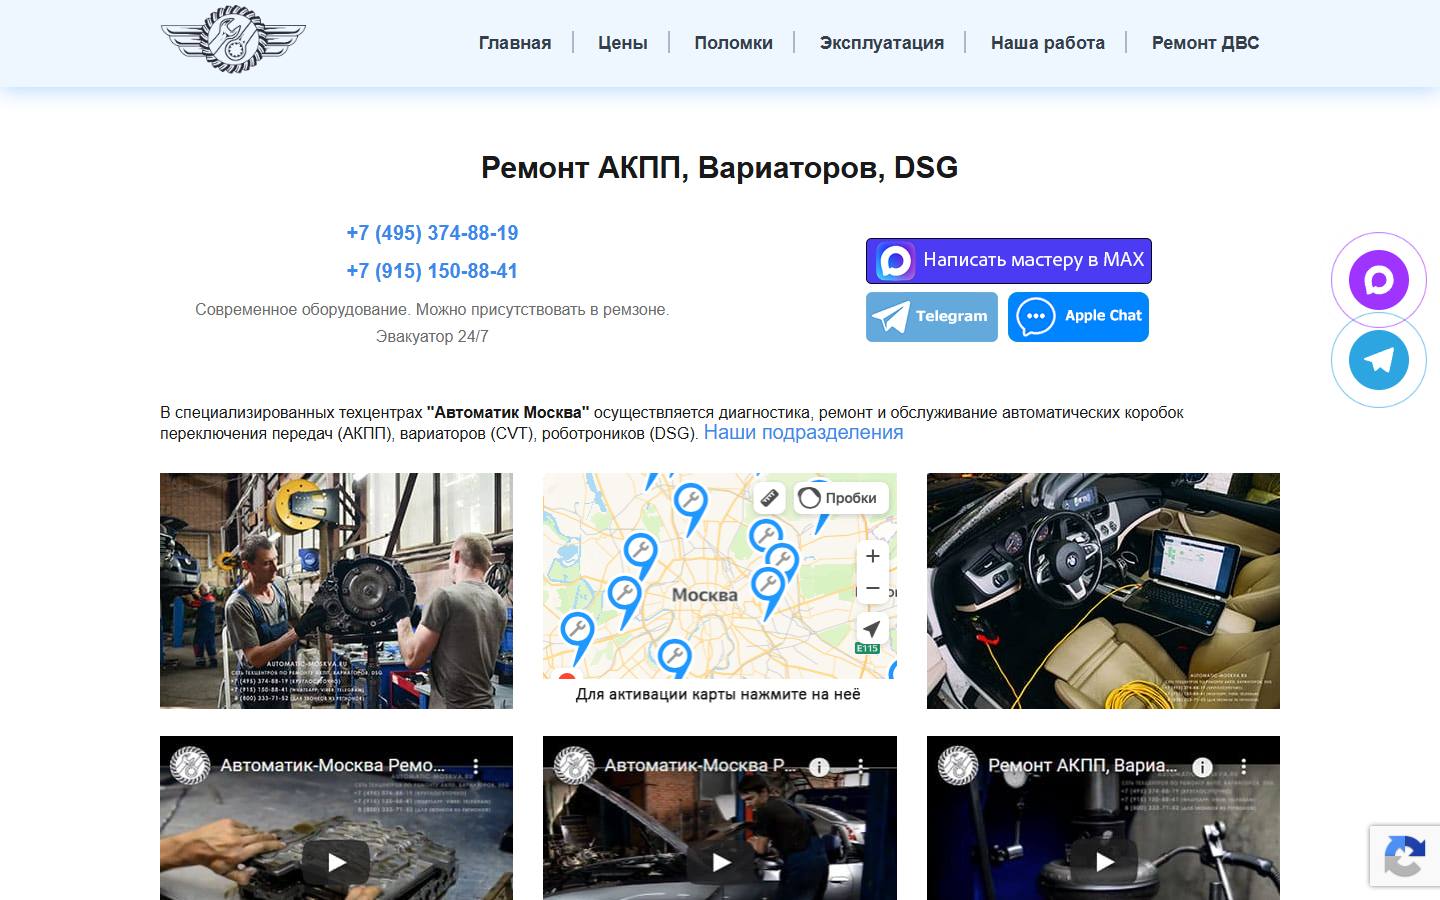Click the Ремонт АКПП, Вариаторов, DSG heading
The height and width of the screenshot is (900, 1440).
tap(720, 167)
